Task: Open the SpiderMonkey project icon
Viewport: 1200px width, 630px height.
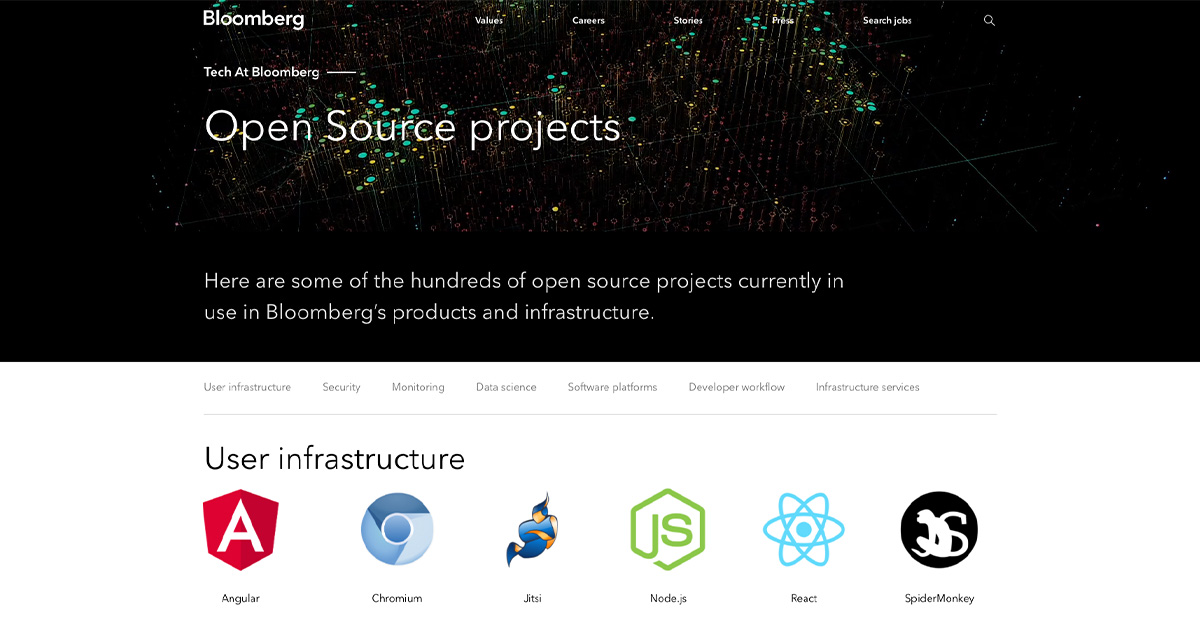Action: (939, 530)
